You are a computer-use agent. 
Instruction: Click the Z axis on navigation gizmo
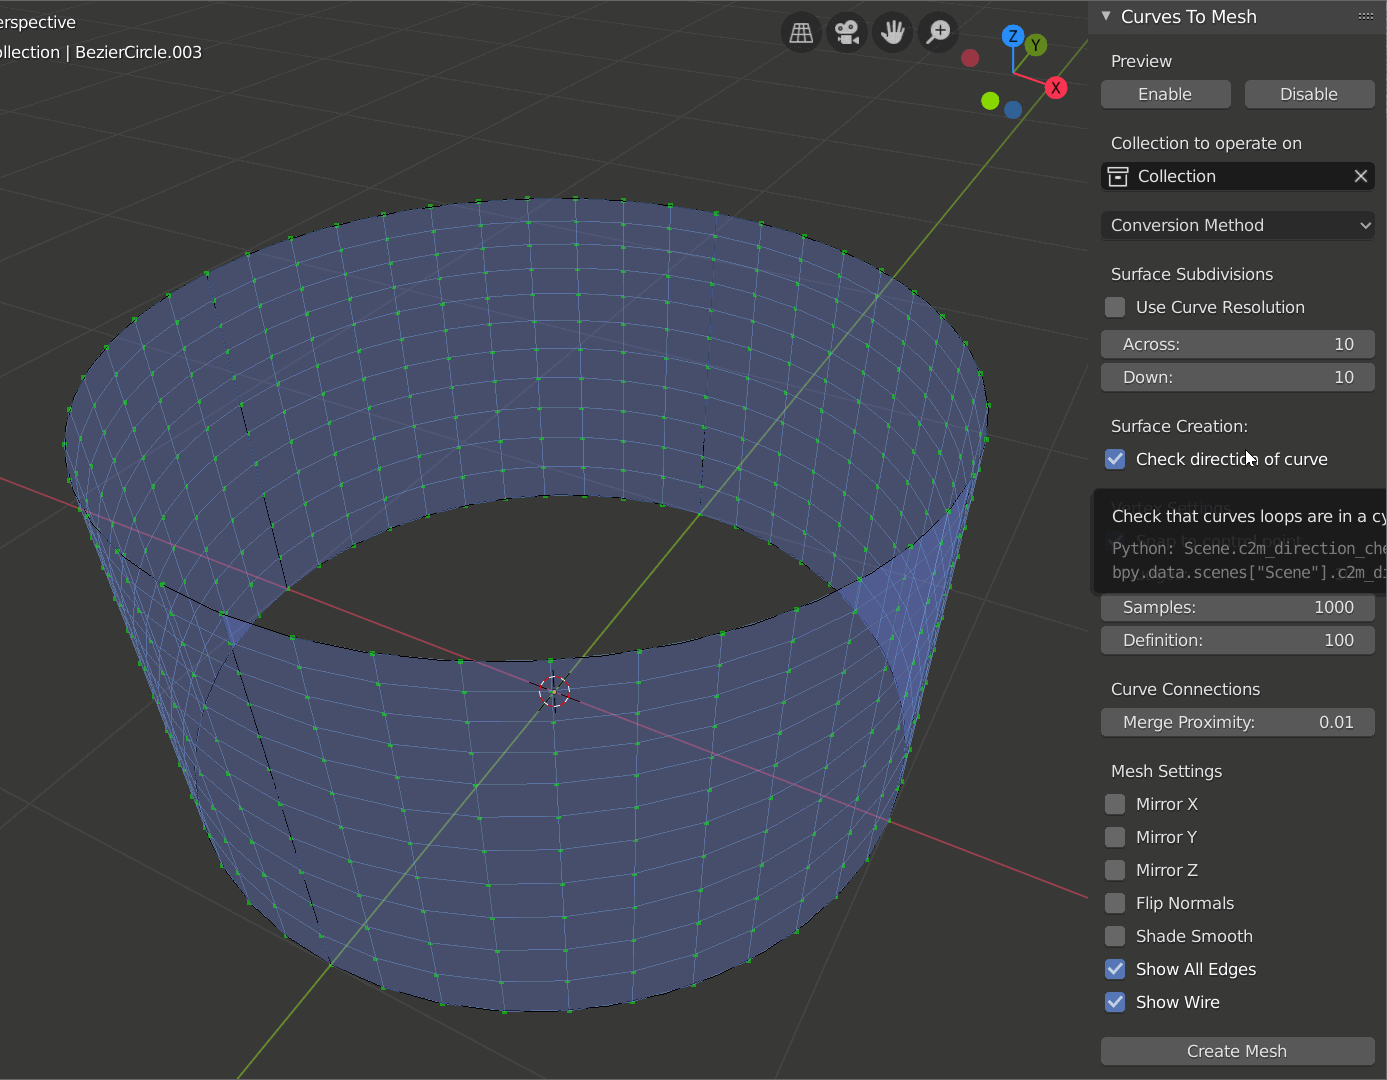pyautogui.click(x=1013, y=35)
